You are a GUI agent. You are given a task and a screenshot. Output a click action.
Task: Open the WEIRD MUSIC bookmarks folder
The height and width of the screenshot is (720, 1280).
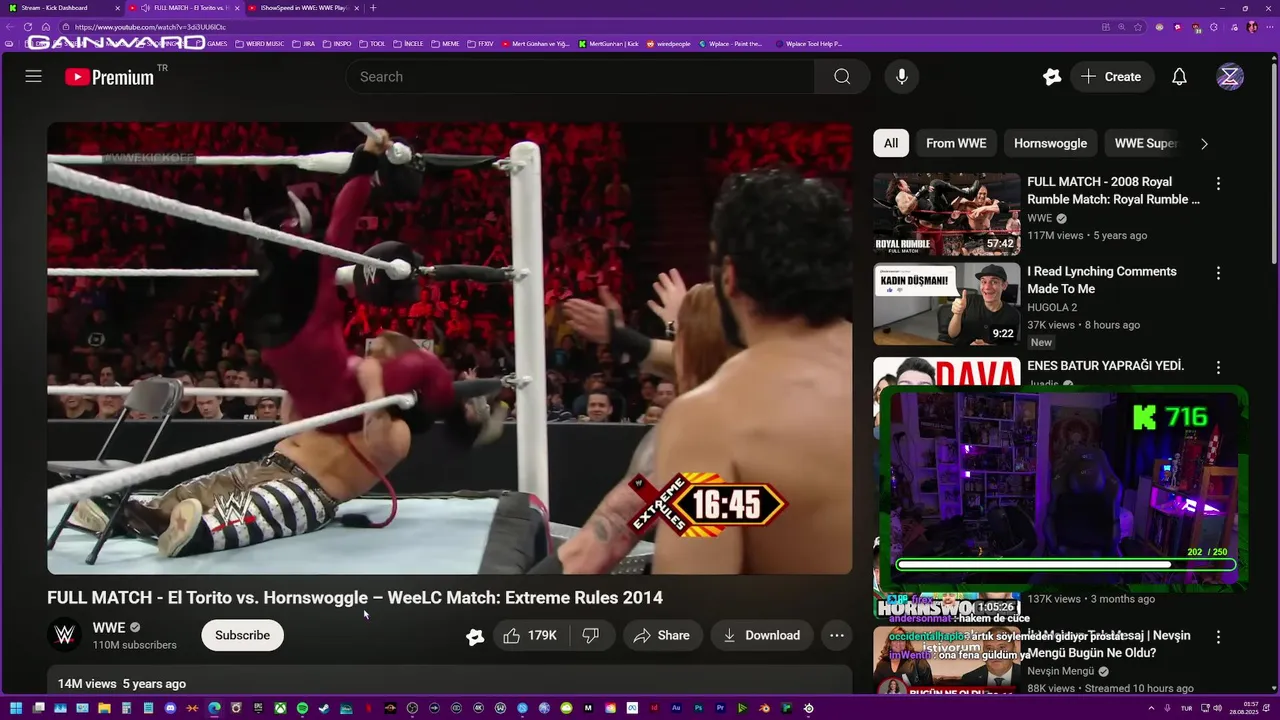[259, 44]
